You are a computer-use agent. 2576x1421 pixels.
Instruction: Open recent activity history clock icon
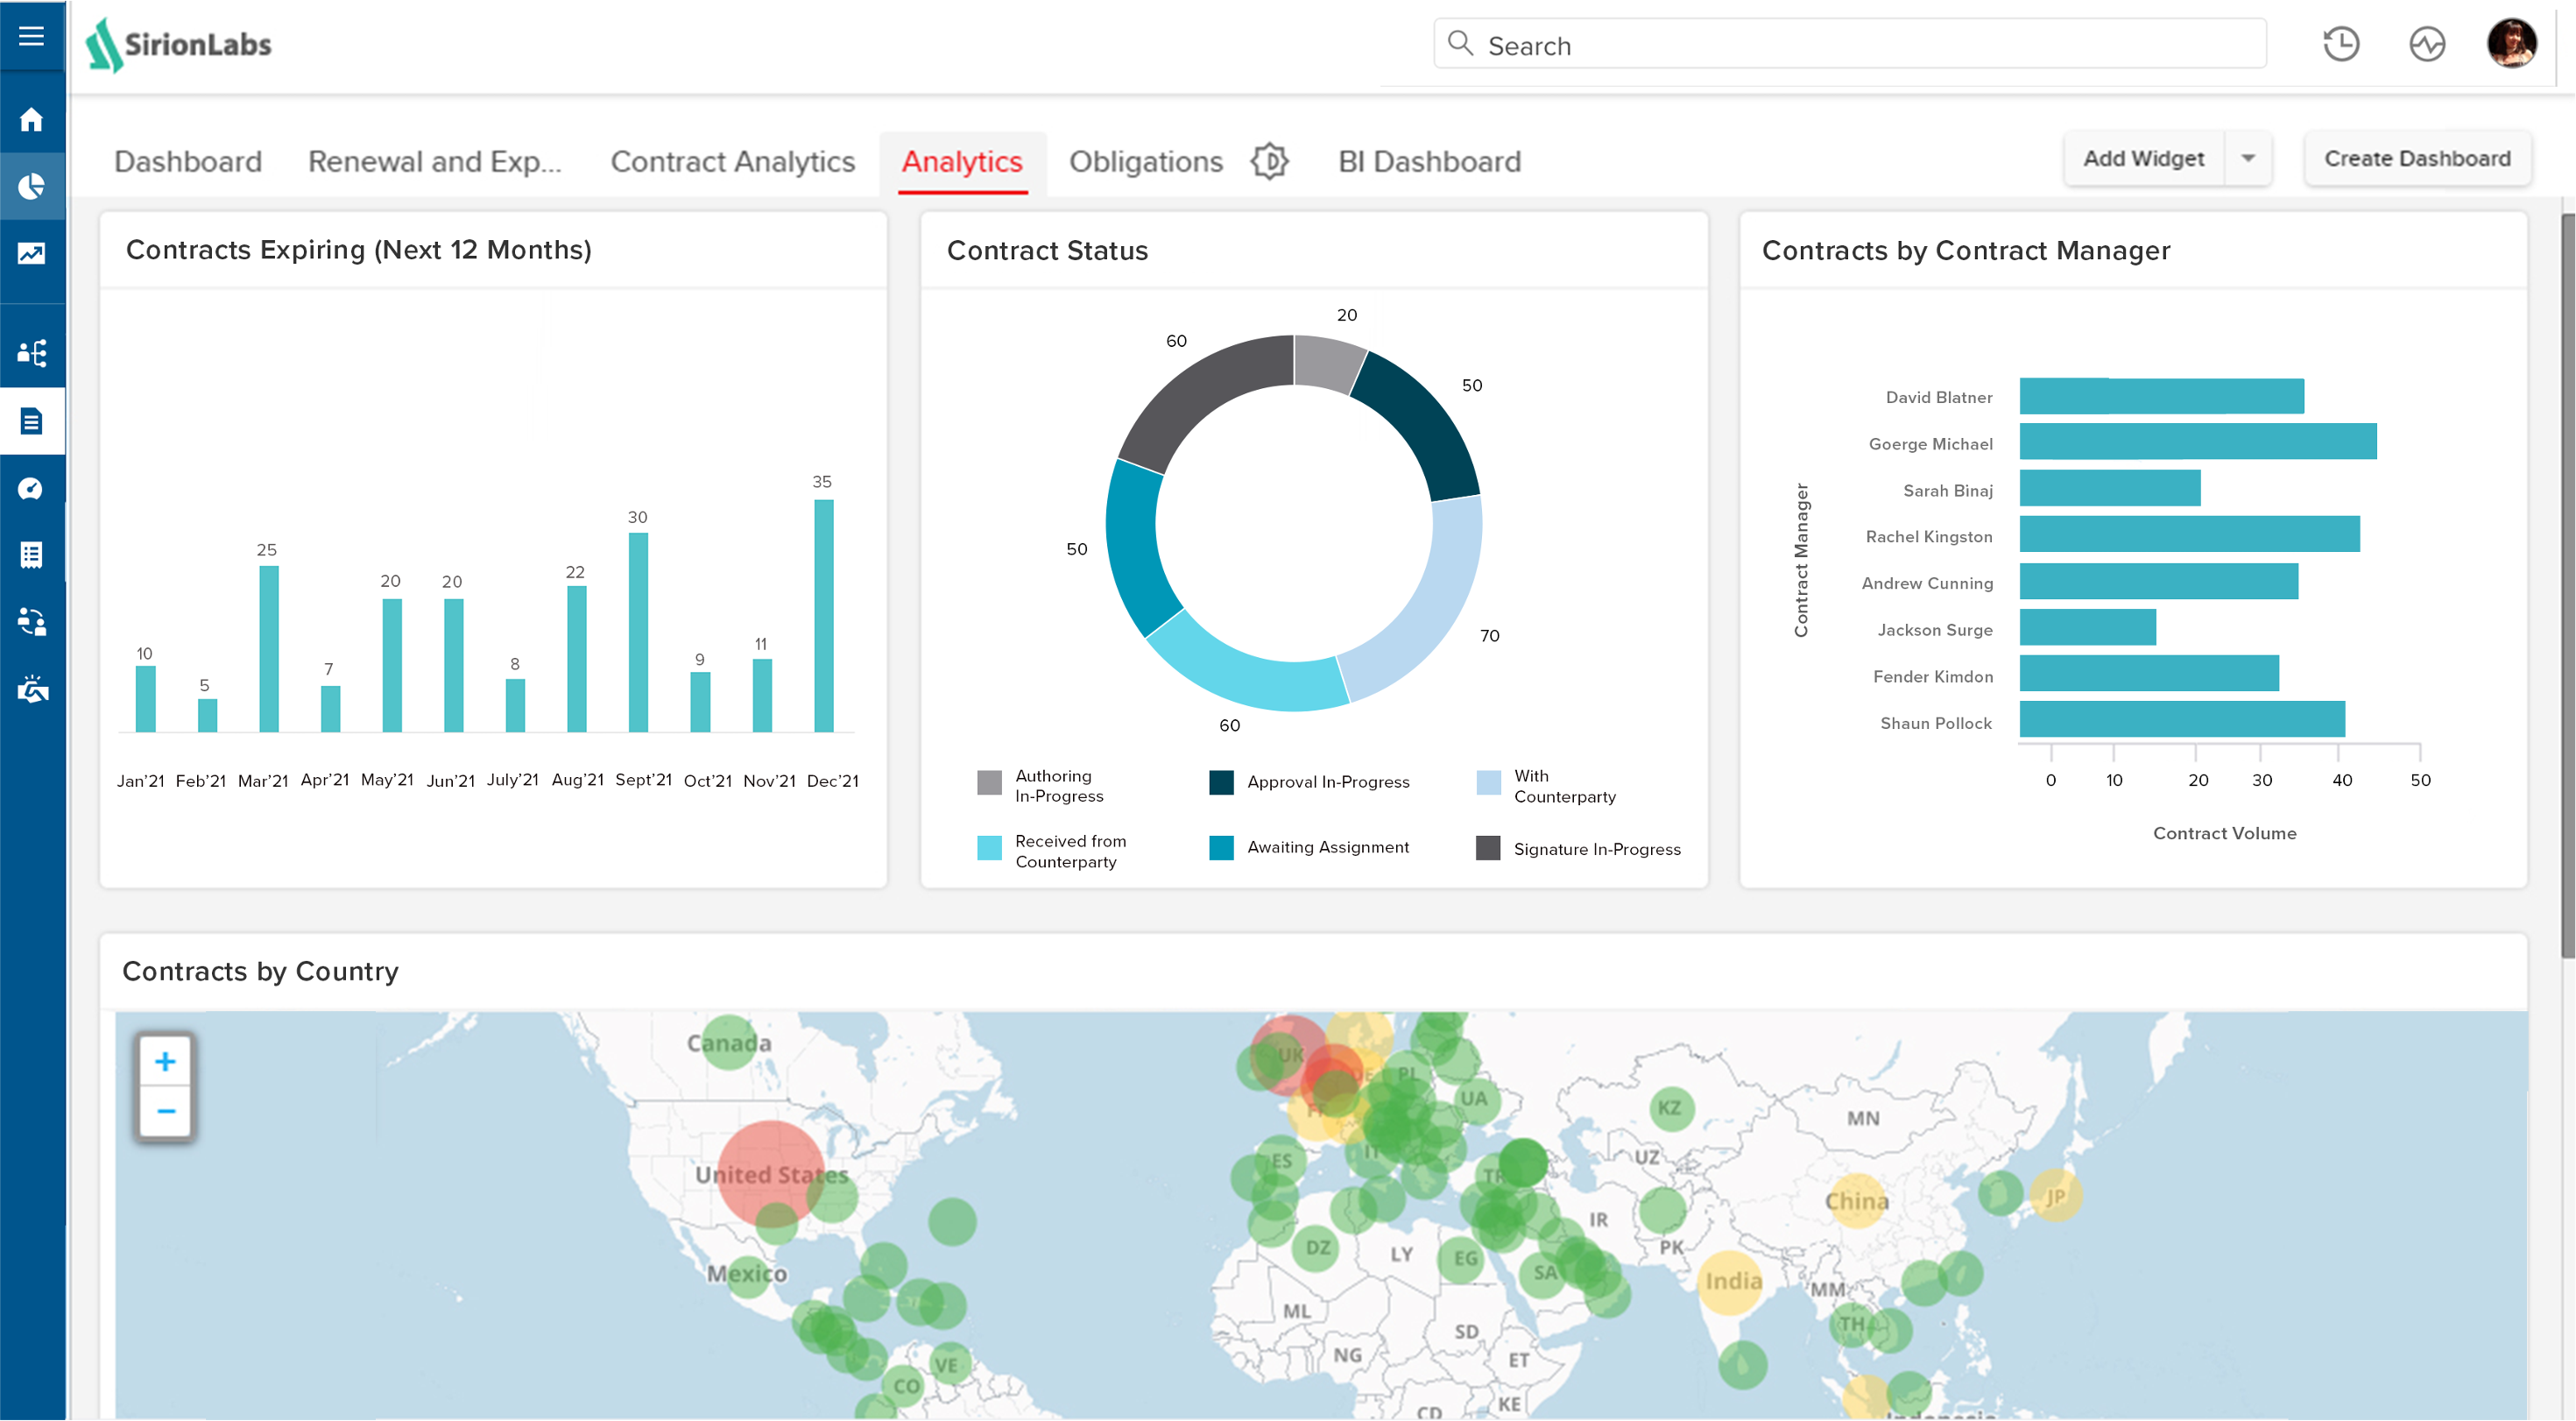2340,43
